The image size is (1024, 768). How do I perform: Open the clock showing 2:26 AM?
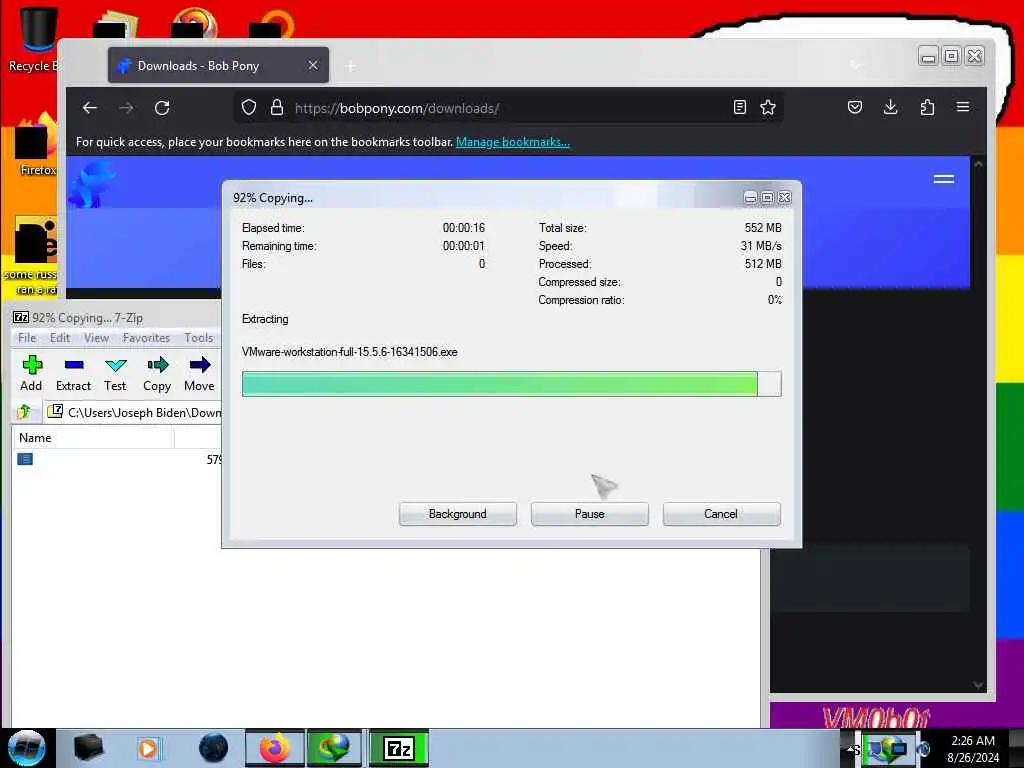point(973,748)
